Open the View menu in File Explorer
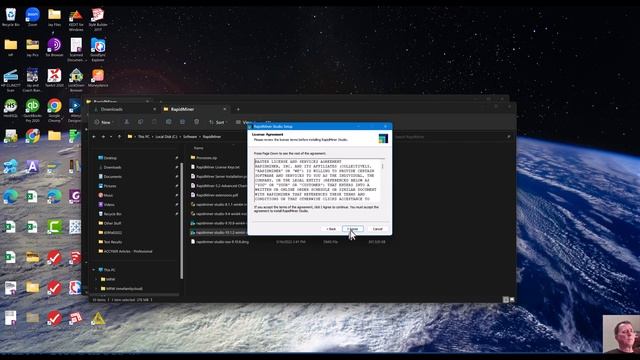Screen dimensions: 640x360 point(244,122)
